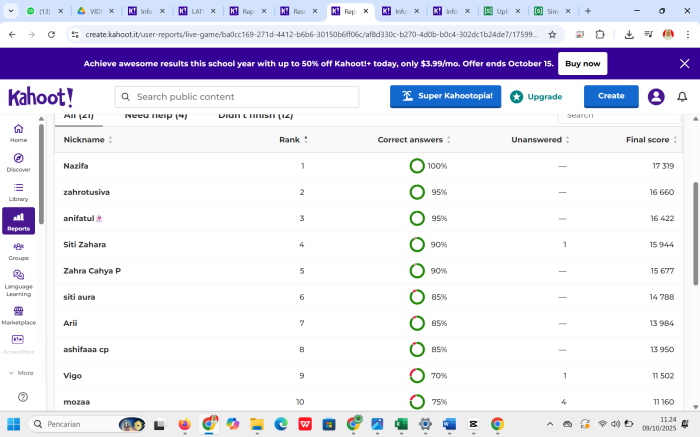Open Language Learning in sidebar

pyautogui.click(x=18, y=282)
